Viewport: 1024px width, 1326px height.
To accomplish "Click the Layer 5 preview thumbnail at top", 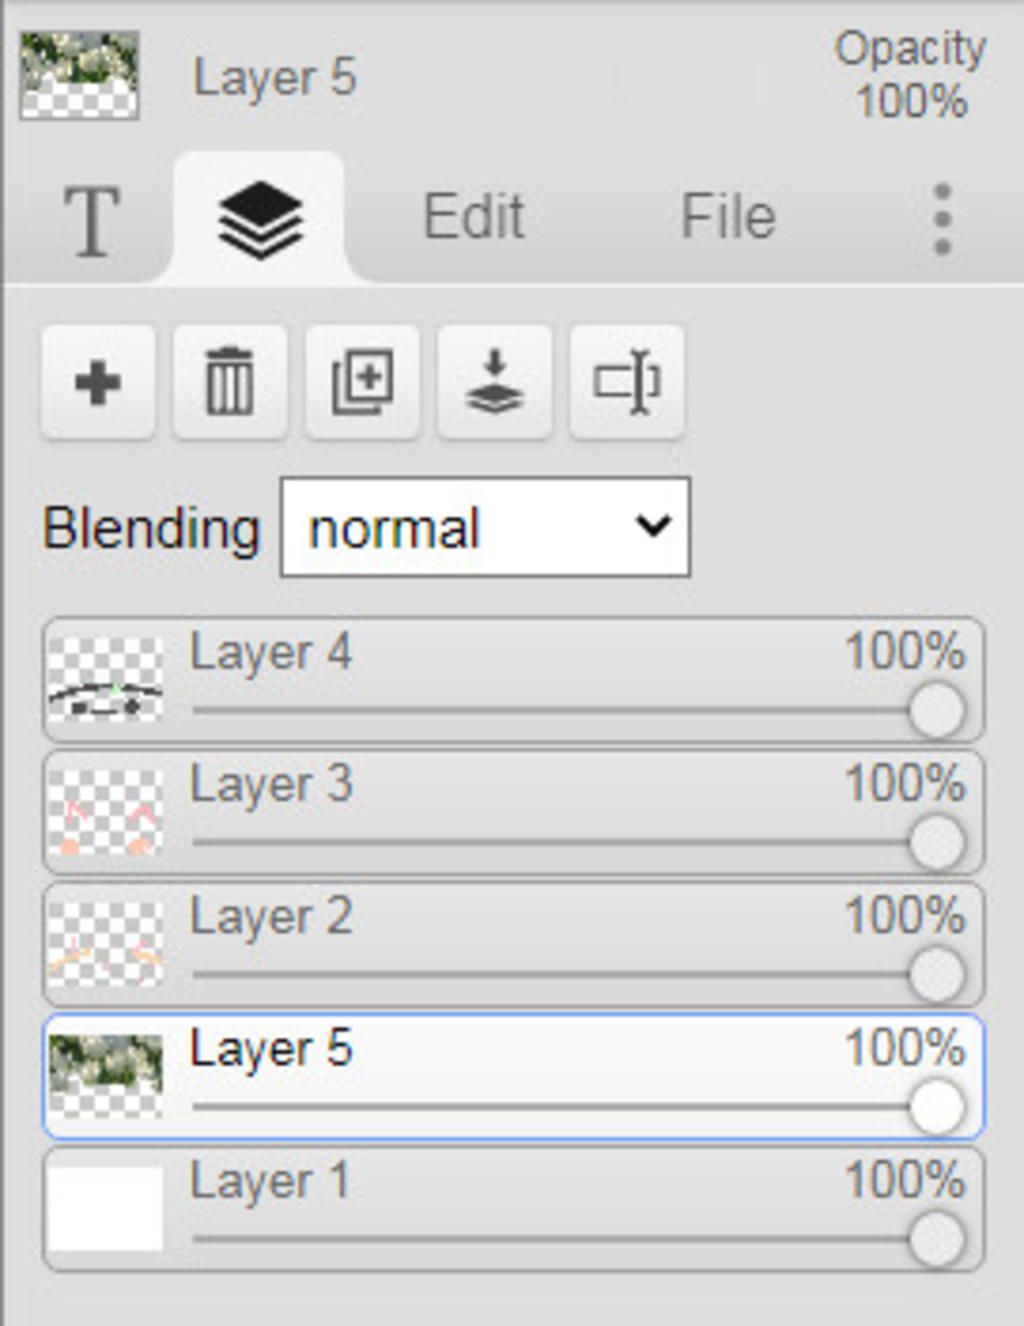I will 79,75.
